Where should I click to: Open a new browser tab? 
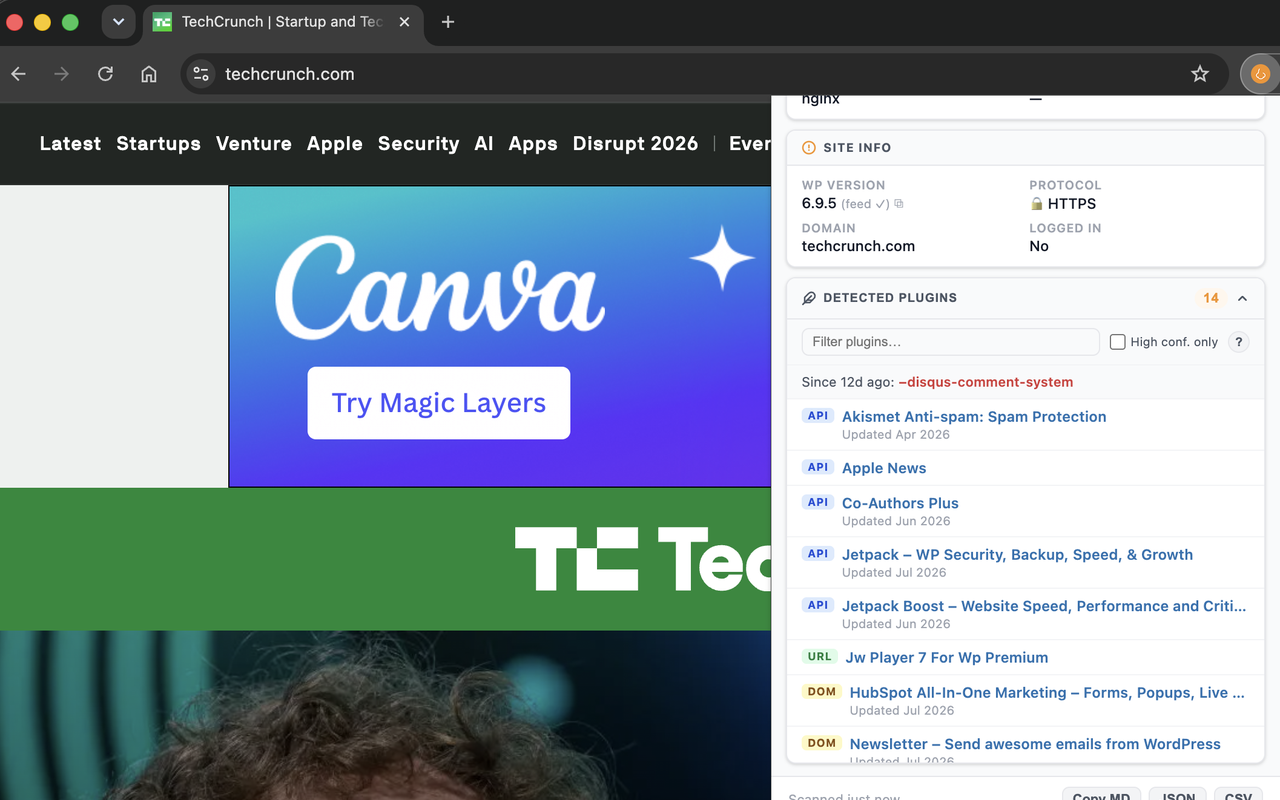[x=448, y=22]
